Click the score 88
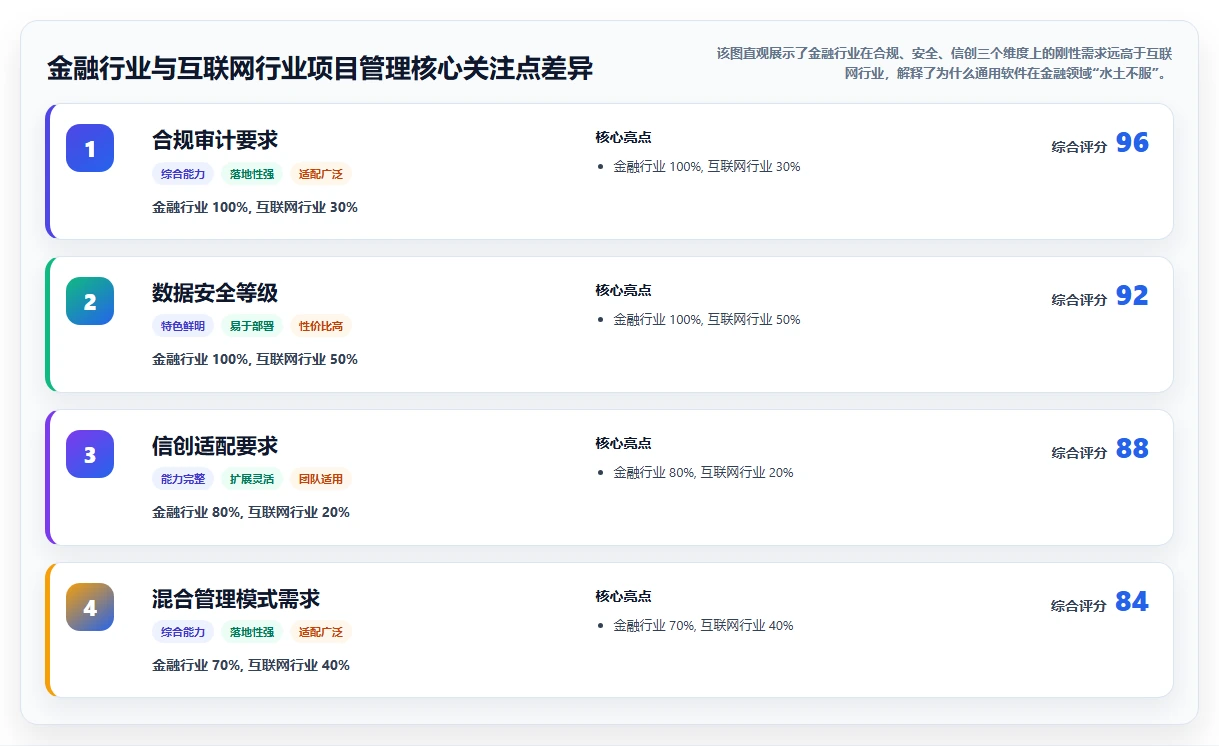The height and width of the screenshot is (746, 1219). coord(1132,449)
